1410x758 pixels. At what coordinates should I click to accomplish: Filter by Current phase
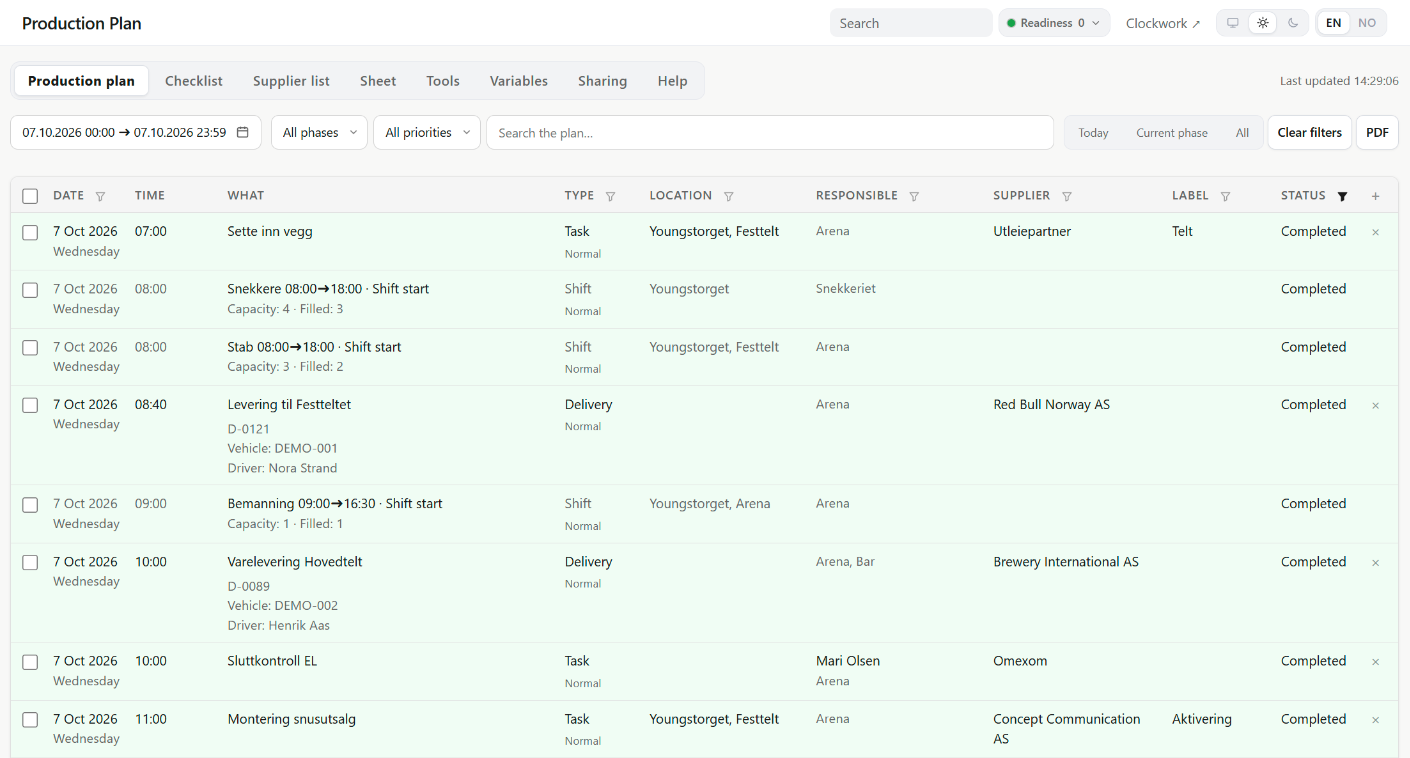point(1172,132)
